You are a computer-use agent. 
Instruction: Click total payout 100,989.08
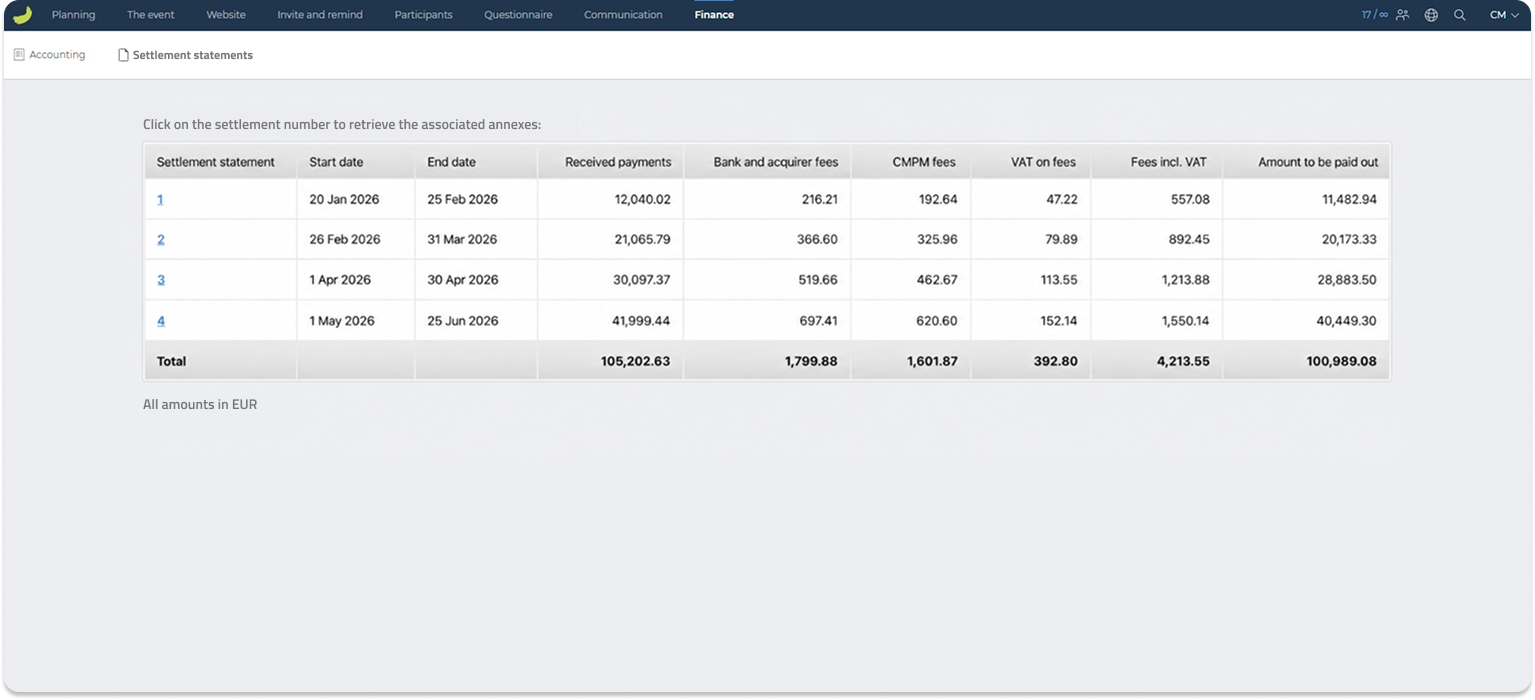tap(1342, 361)
